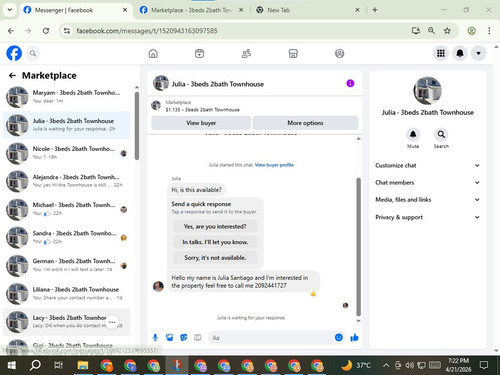Open the purple conversation information icon

[350, 83]
